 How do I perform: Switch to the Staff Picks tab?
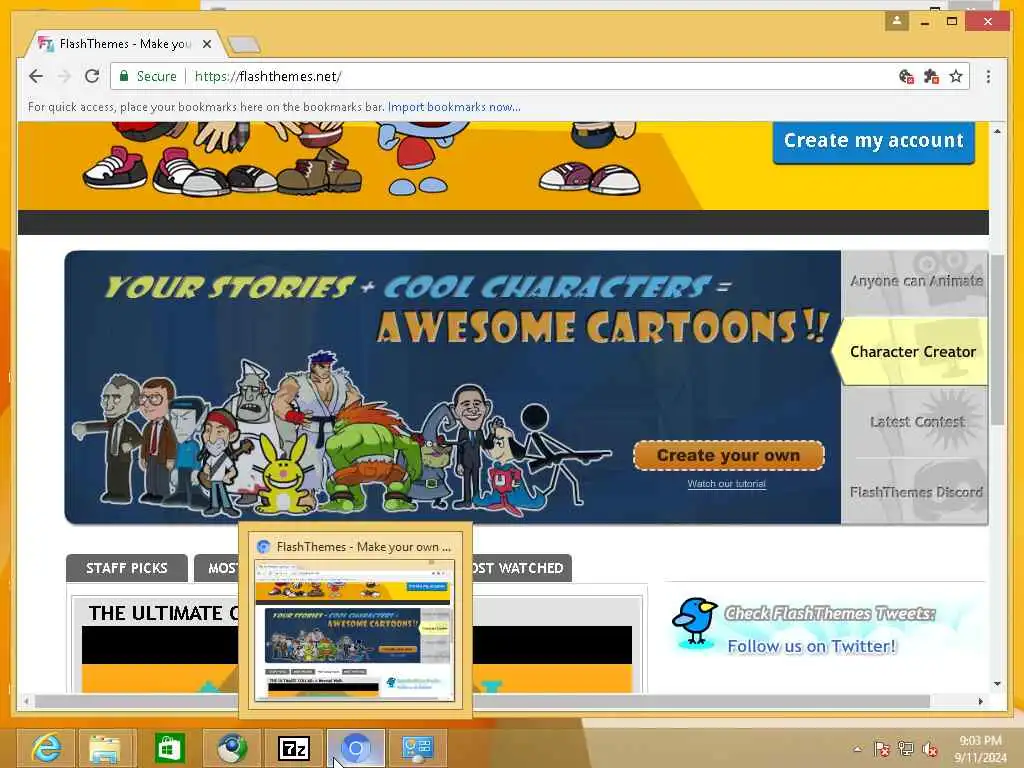coord(127,568)
